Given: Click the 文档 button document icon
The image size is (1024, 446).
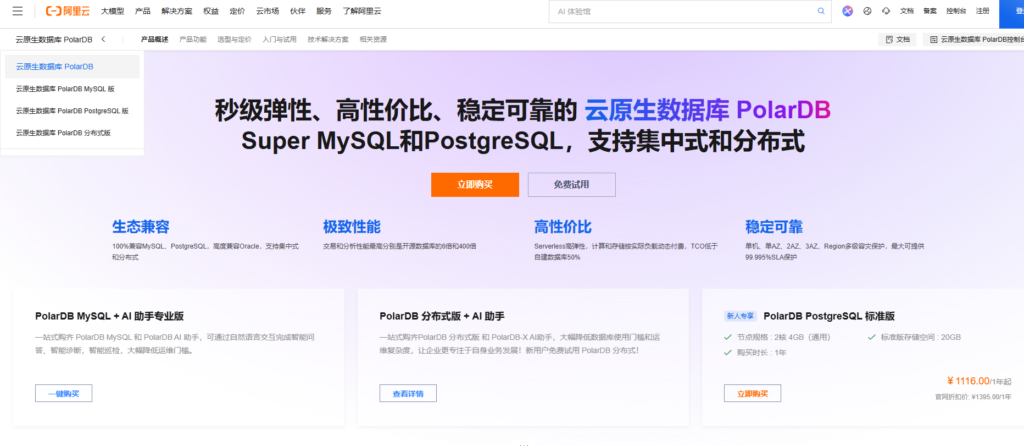Looking at the screenshot, I should coord(889,39).
